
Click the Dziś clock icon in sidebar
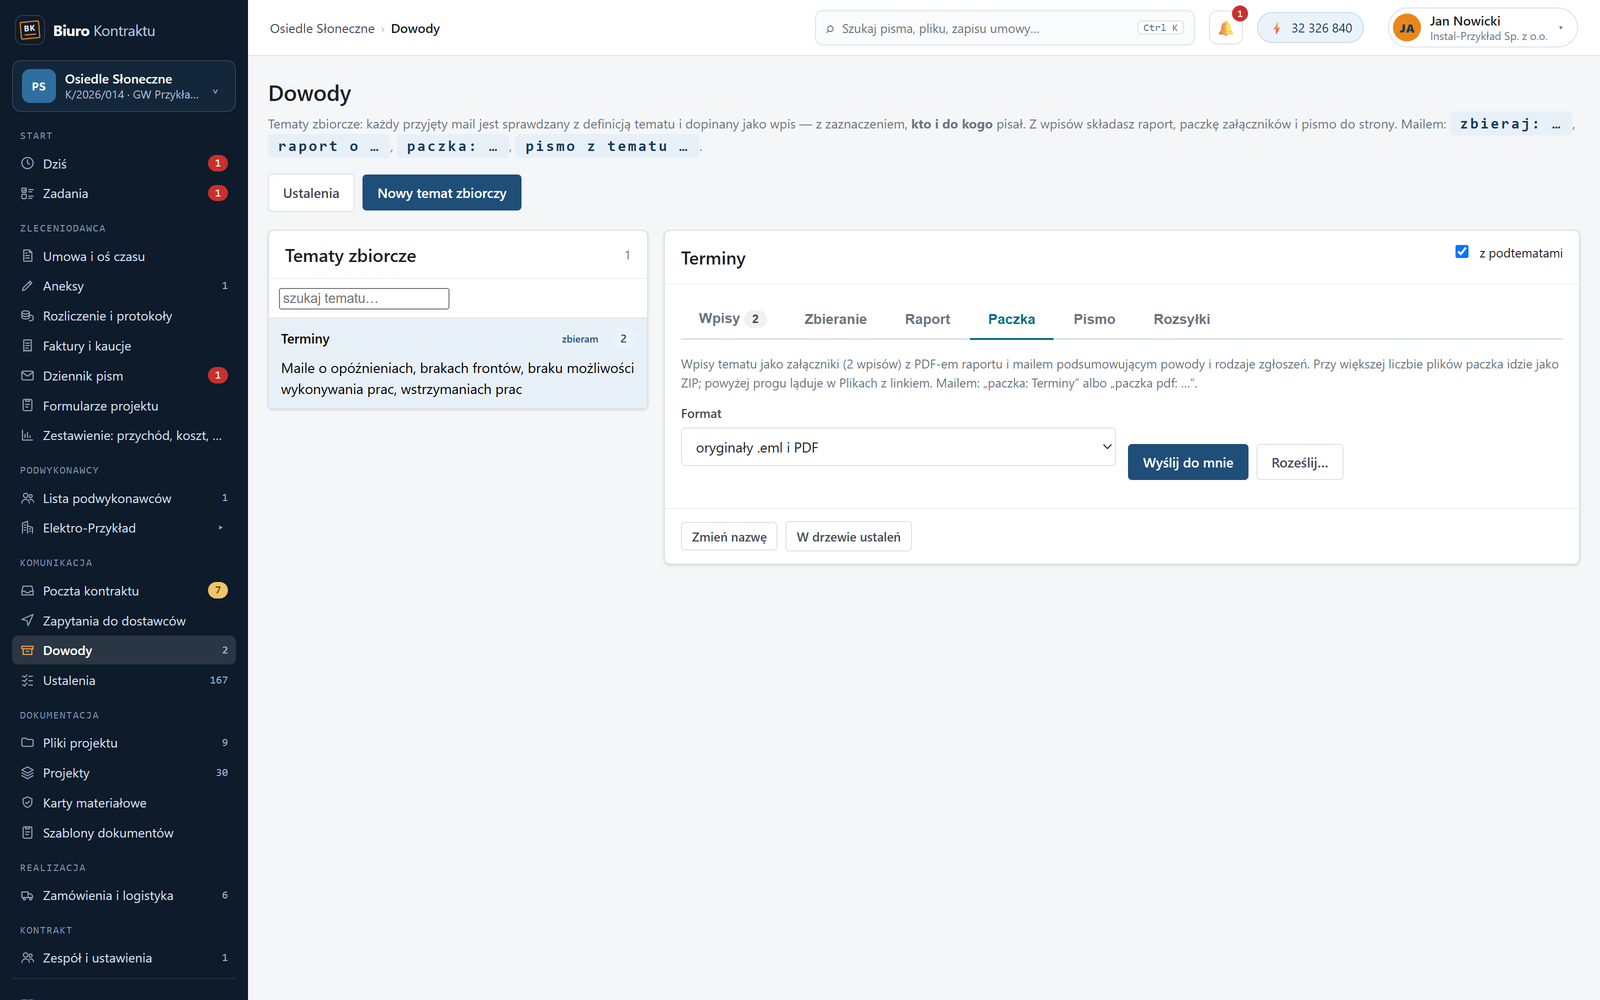[28, 164]
